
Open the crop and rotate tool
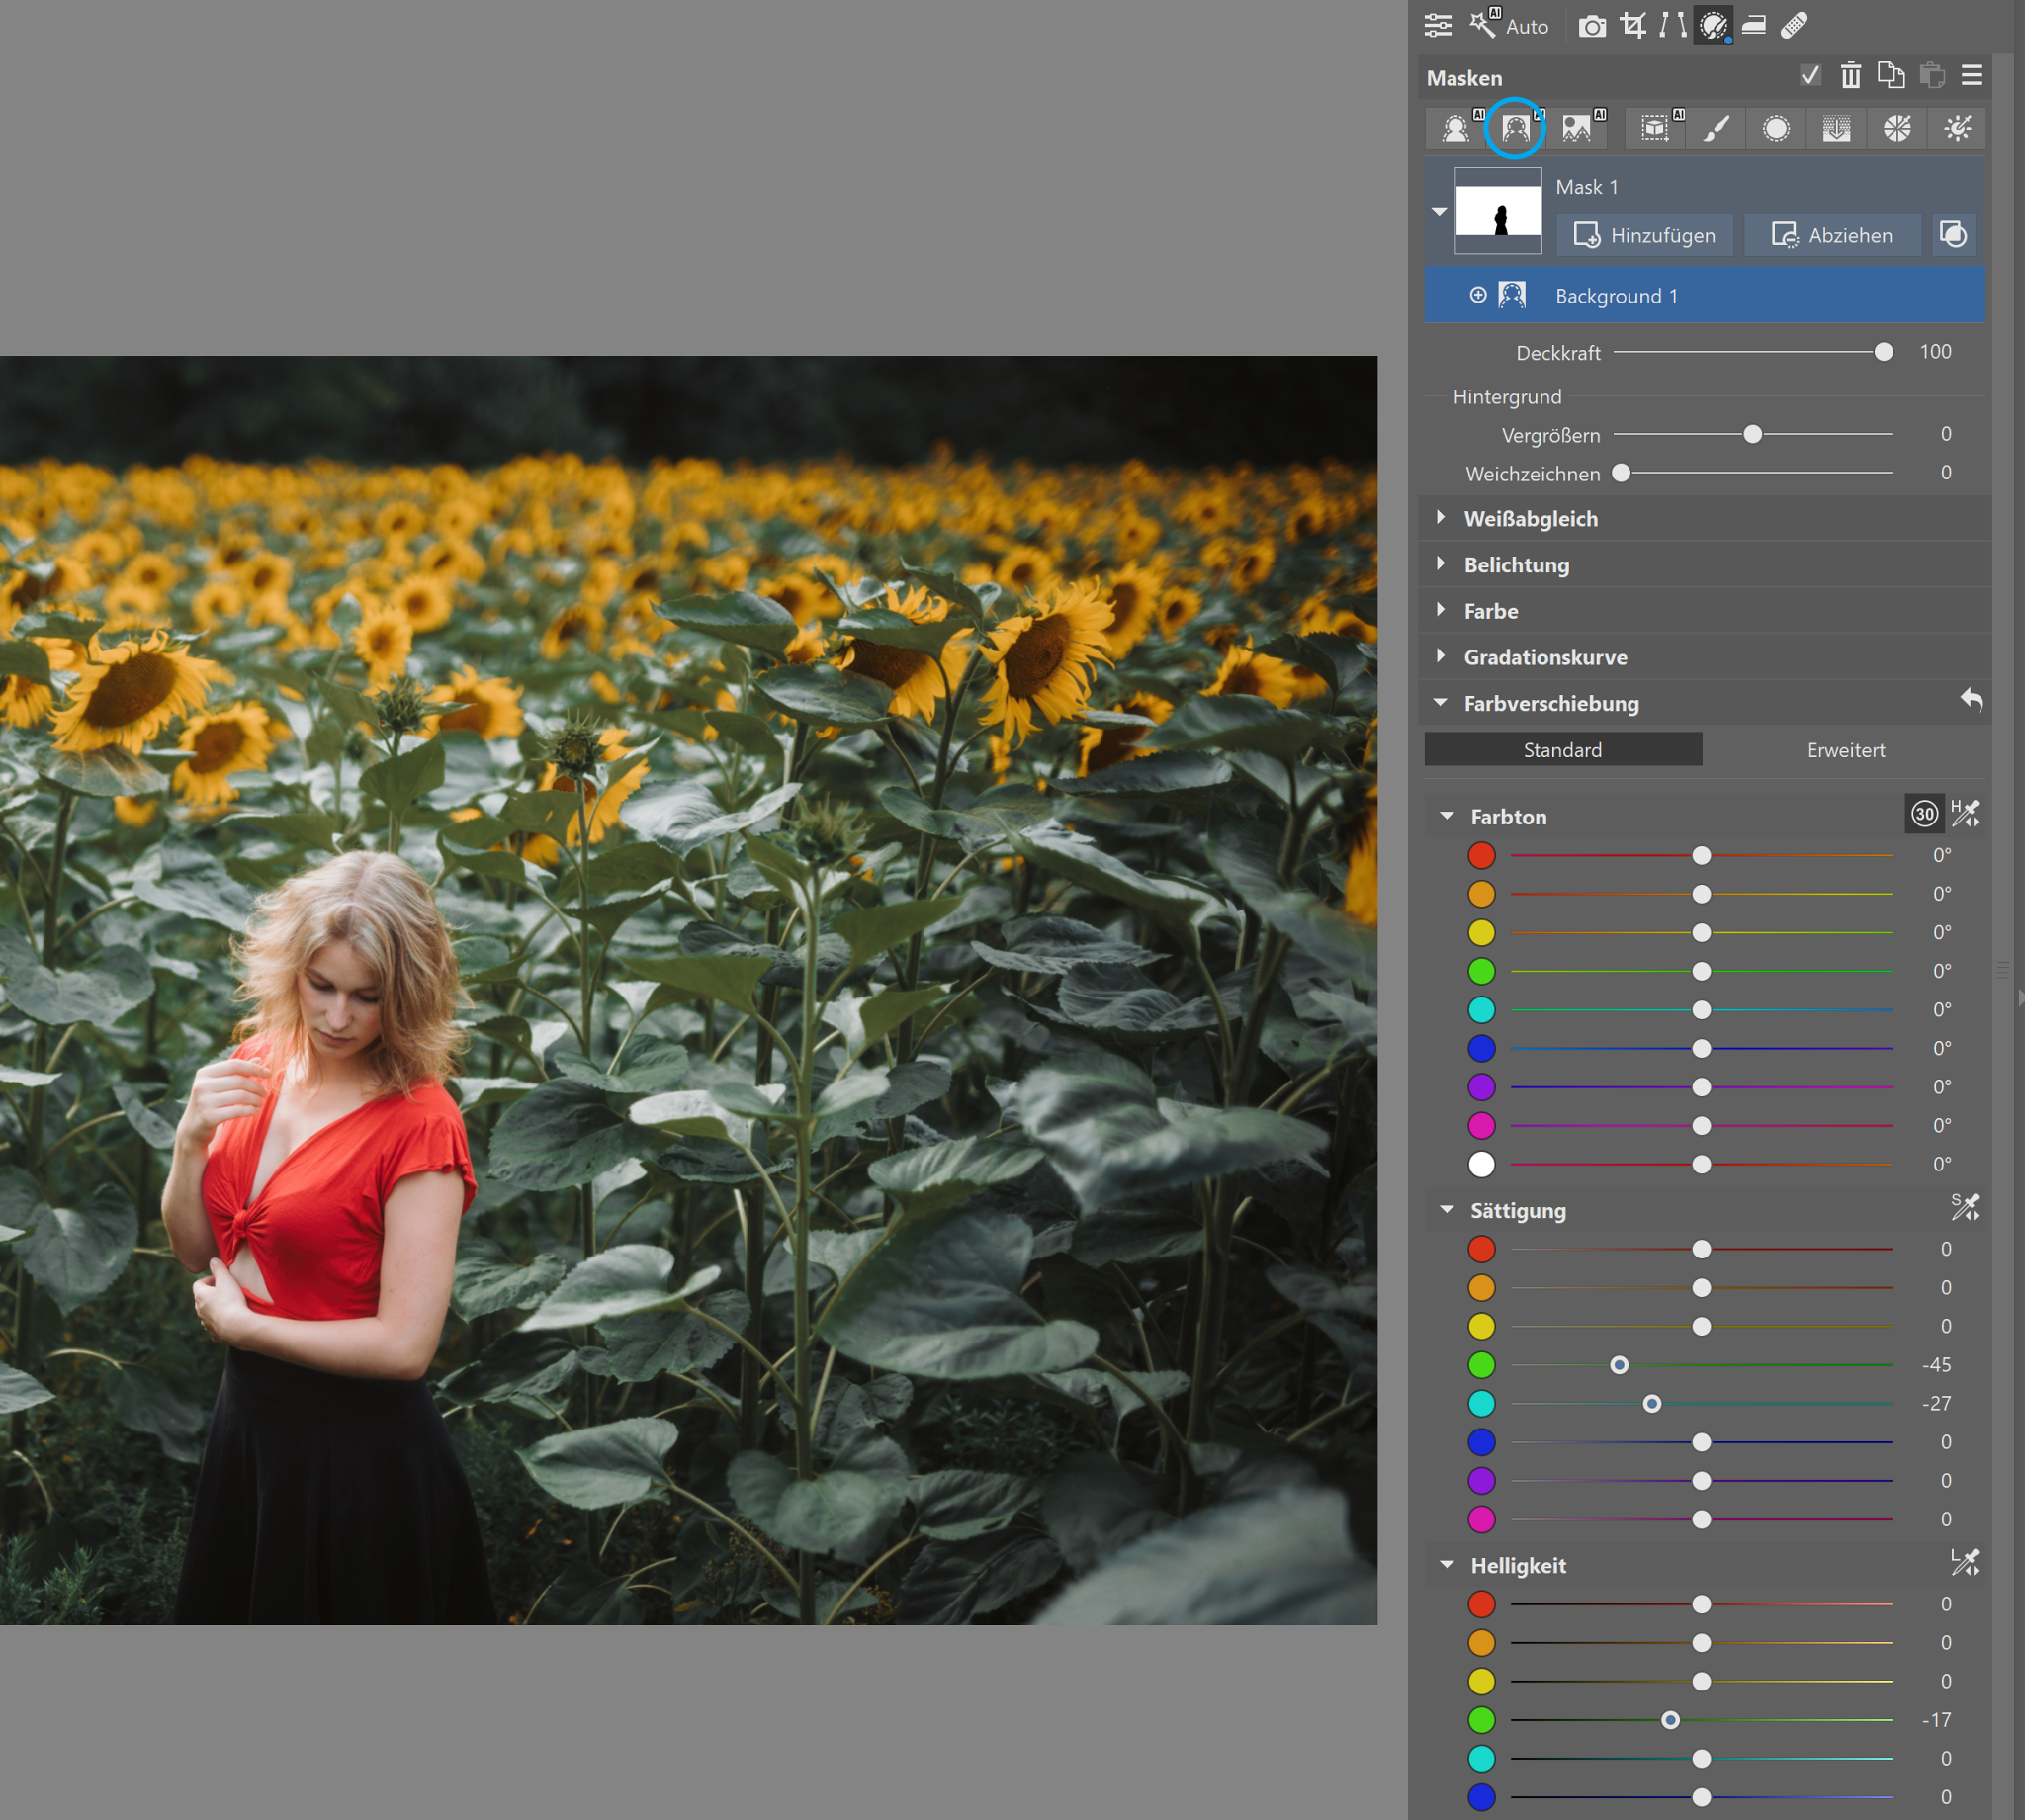click(1633, 25)
